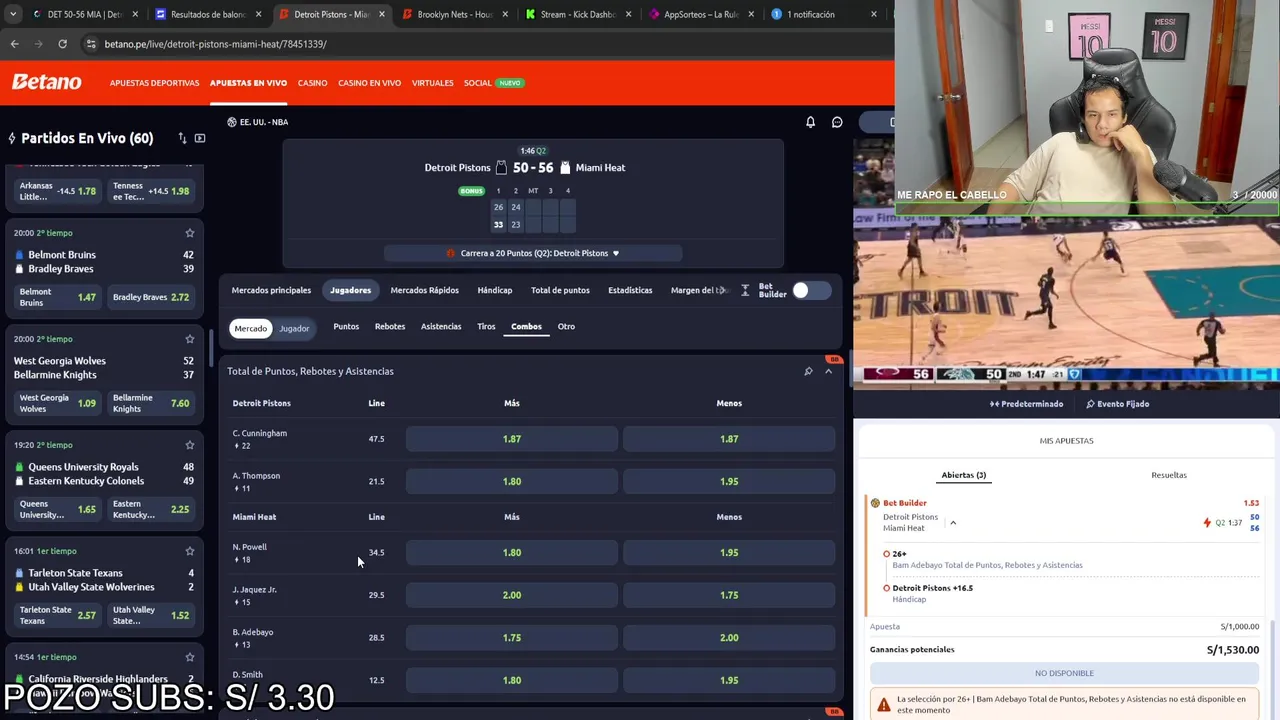The width and height of the screenshot is (1280, 720).
Task: Click the BONUS badge in scoreboard
Action: (471, 191)
